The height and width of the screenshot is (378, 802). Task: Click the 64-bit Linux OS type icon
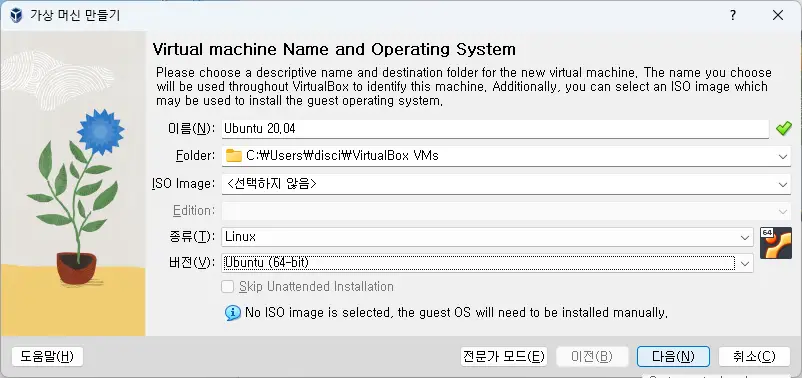tap(775, 243)
